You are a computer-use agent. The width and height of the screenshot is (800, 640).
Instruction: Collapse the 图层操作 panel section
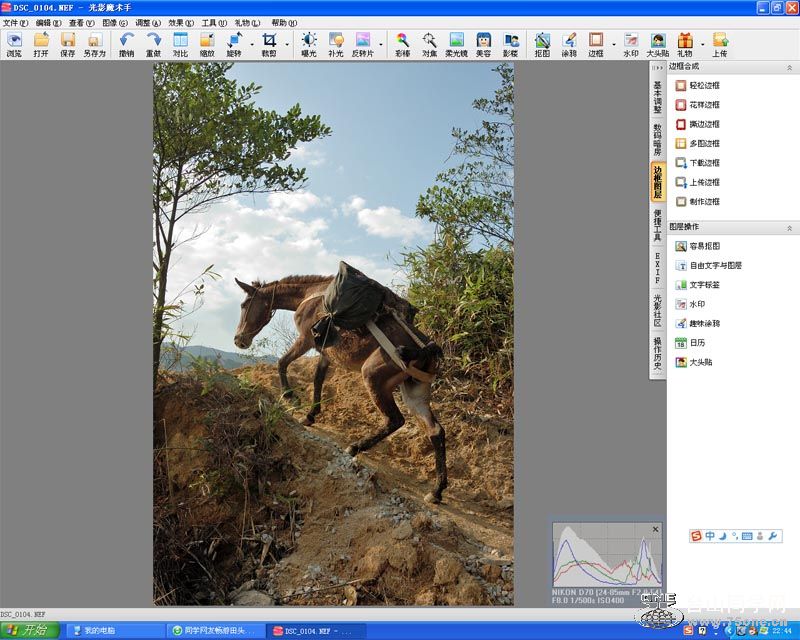(x=791, y=227)
